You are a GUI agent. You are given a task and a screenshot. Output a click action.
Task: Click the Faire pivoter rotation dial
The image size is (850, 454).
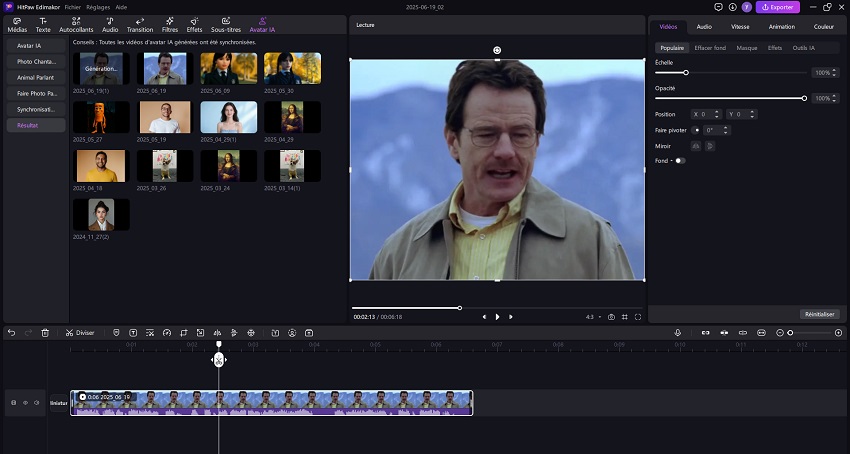point(696,130)
